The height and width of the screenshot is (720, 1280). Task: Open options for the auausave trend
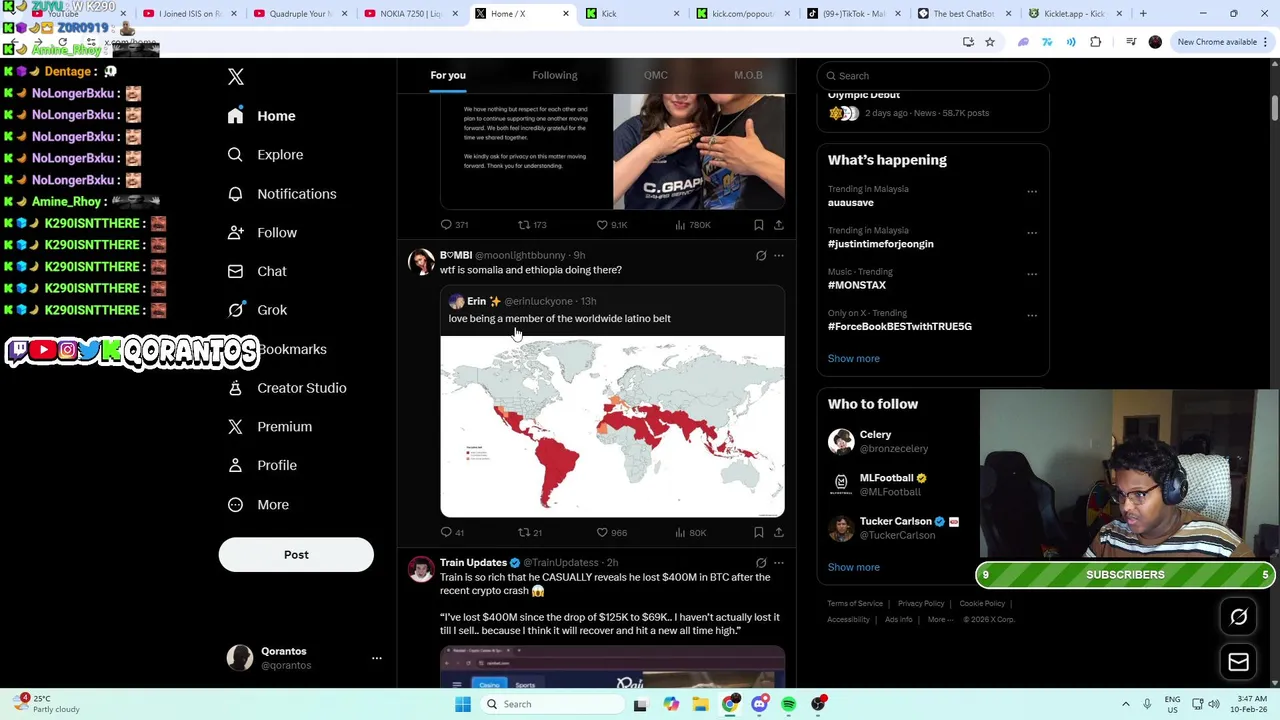click(1032, 192)
